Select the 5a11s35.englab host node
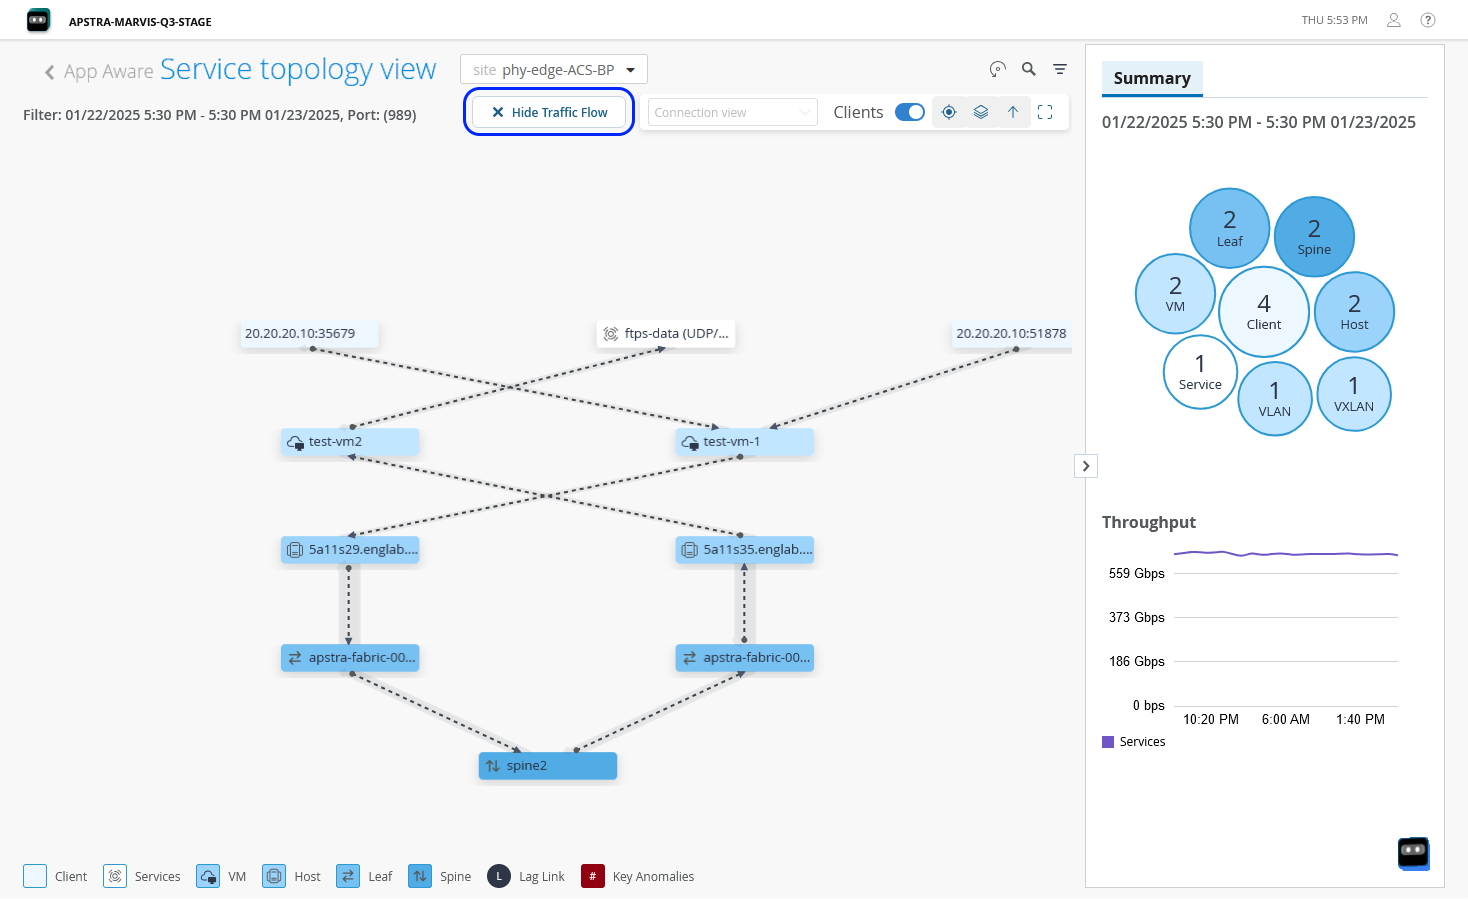Image resolution: width=1468 pixels, height=900 pixels. point(744,550)
